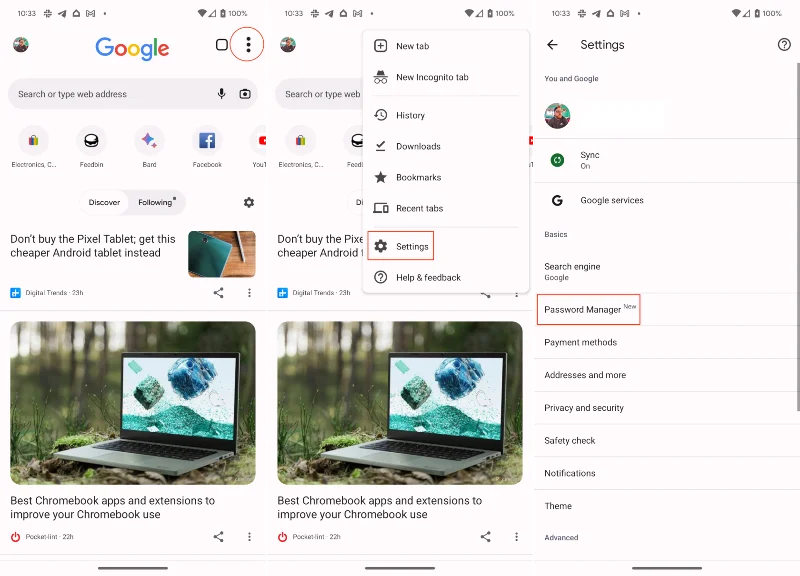800x576 pixels.
Task: Open more options for Chromebook article in left screen
Action: coord(249,537)
